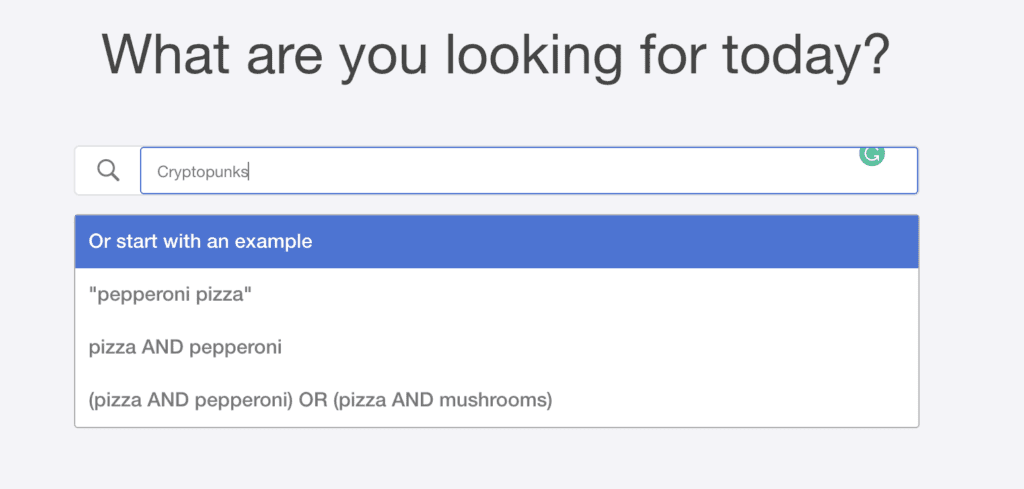Select "Or start with an example" header
This screenshot has height=489, width=1024.
pyautogui.click(x=201, y=242)
